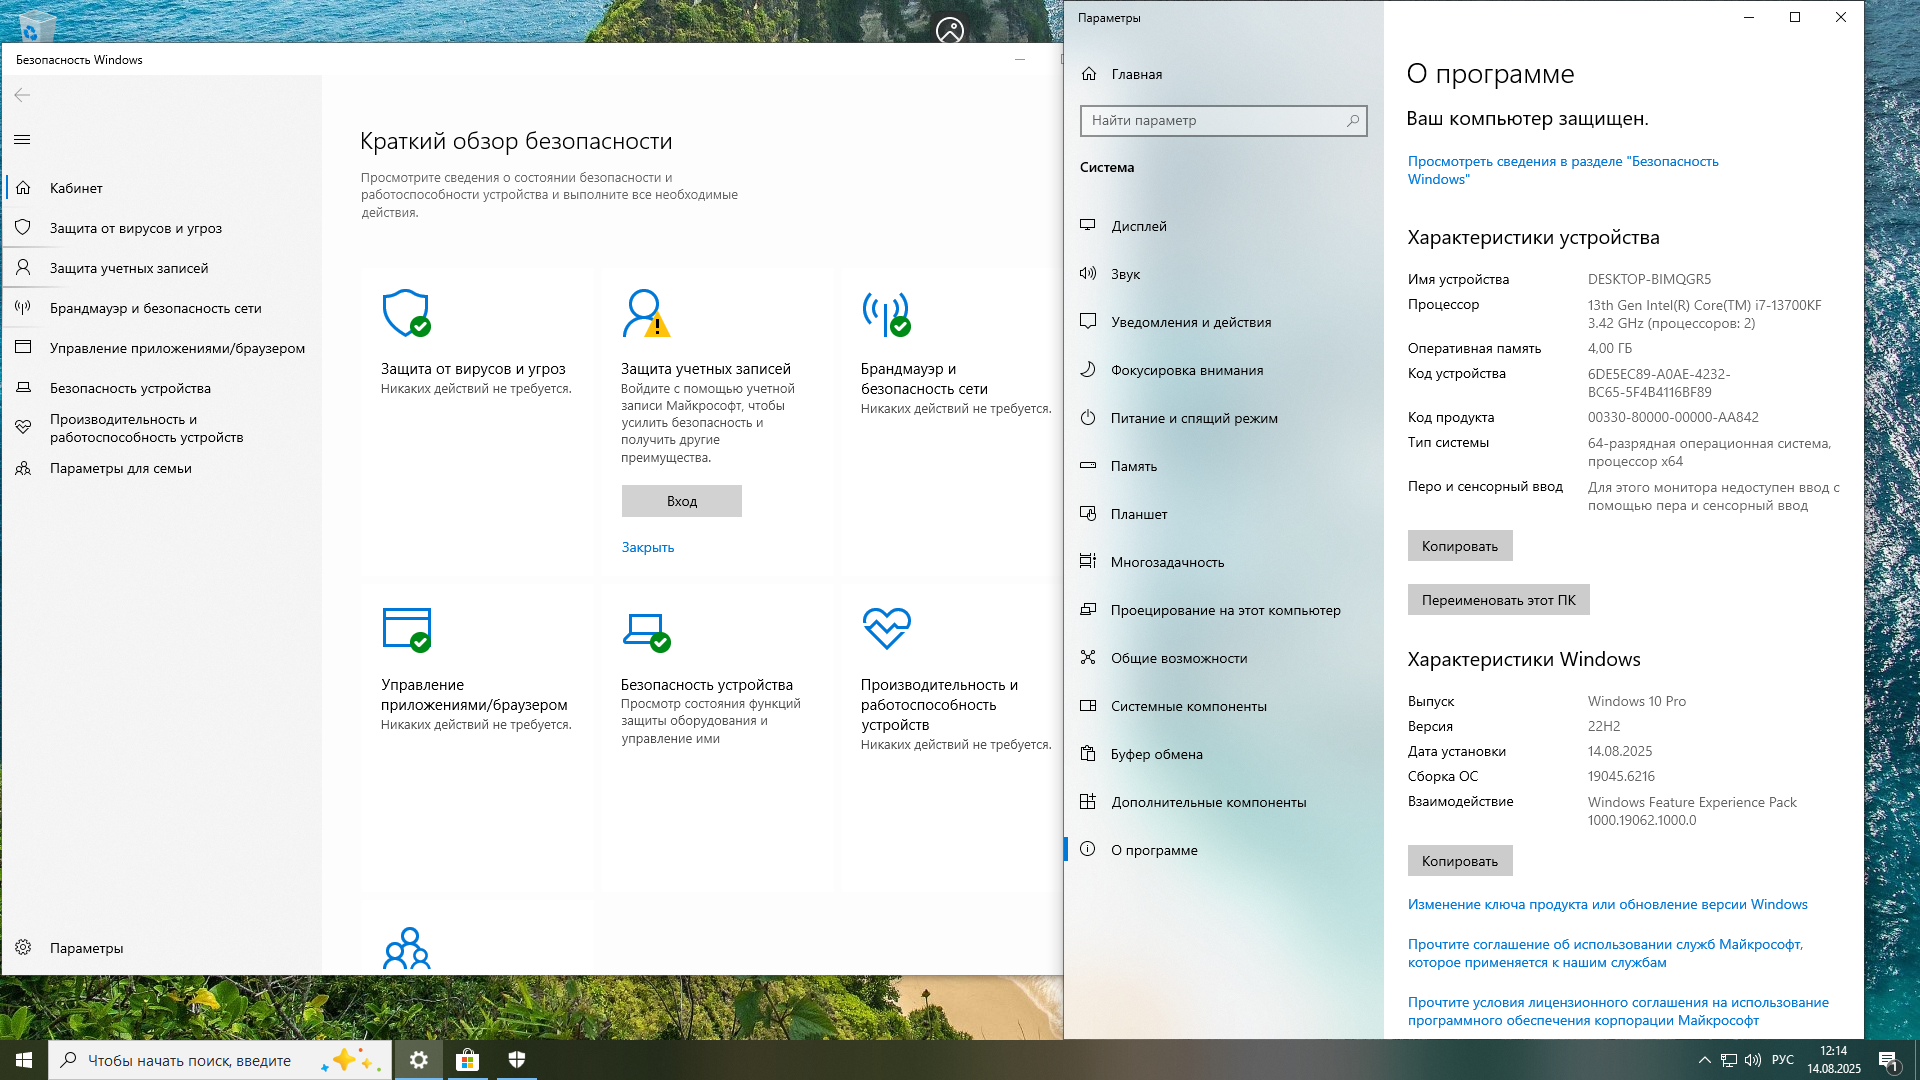Open Проецирование на этот компьютер settings
The width and height of the screenshot is (1920, 1080).
pos(1224,610)
